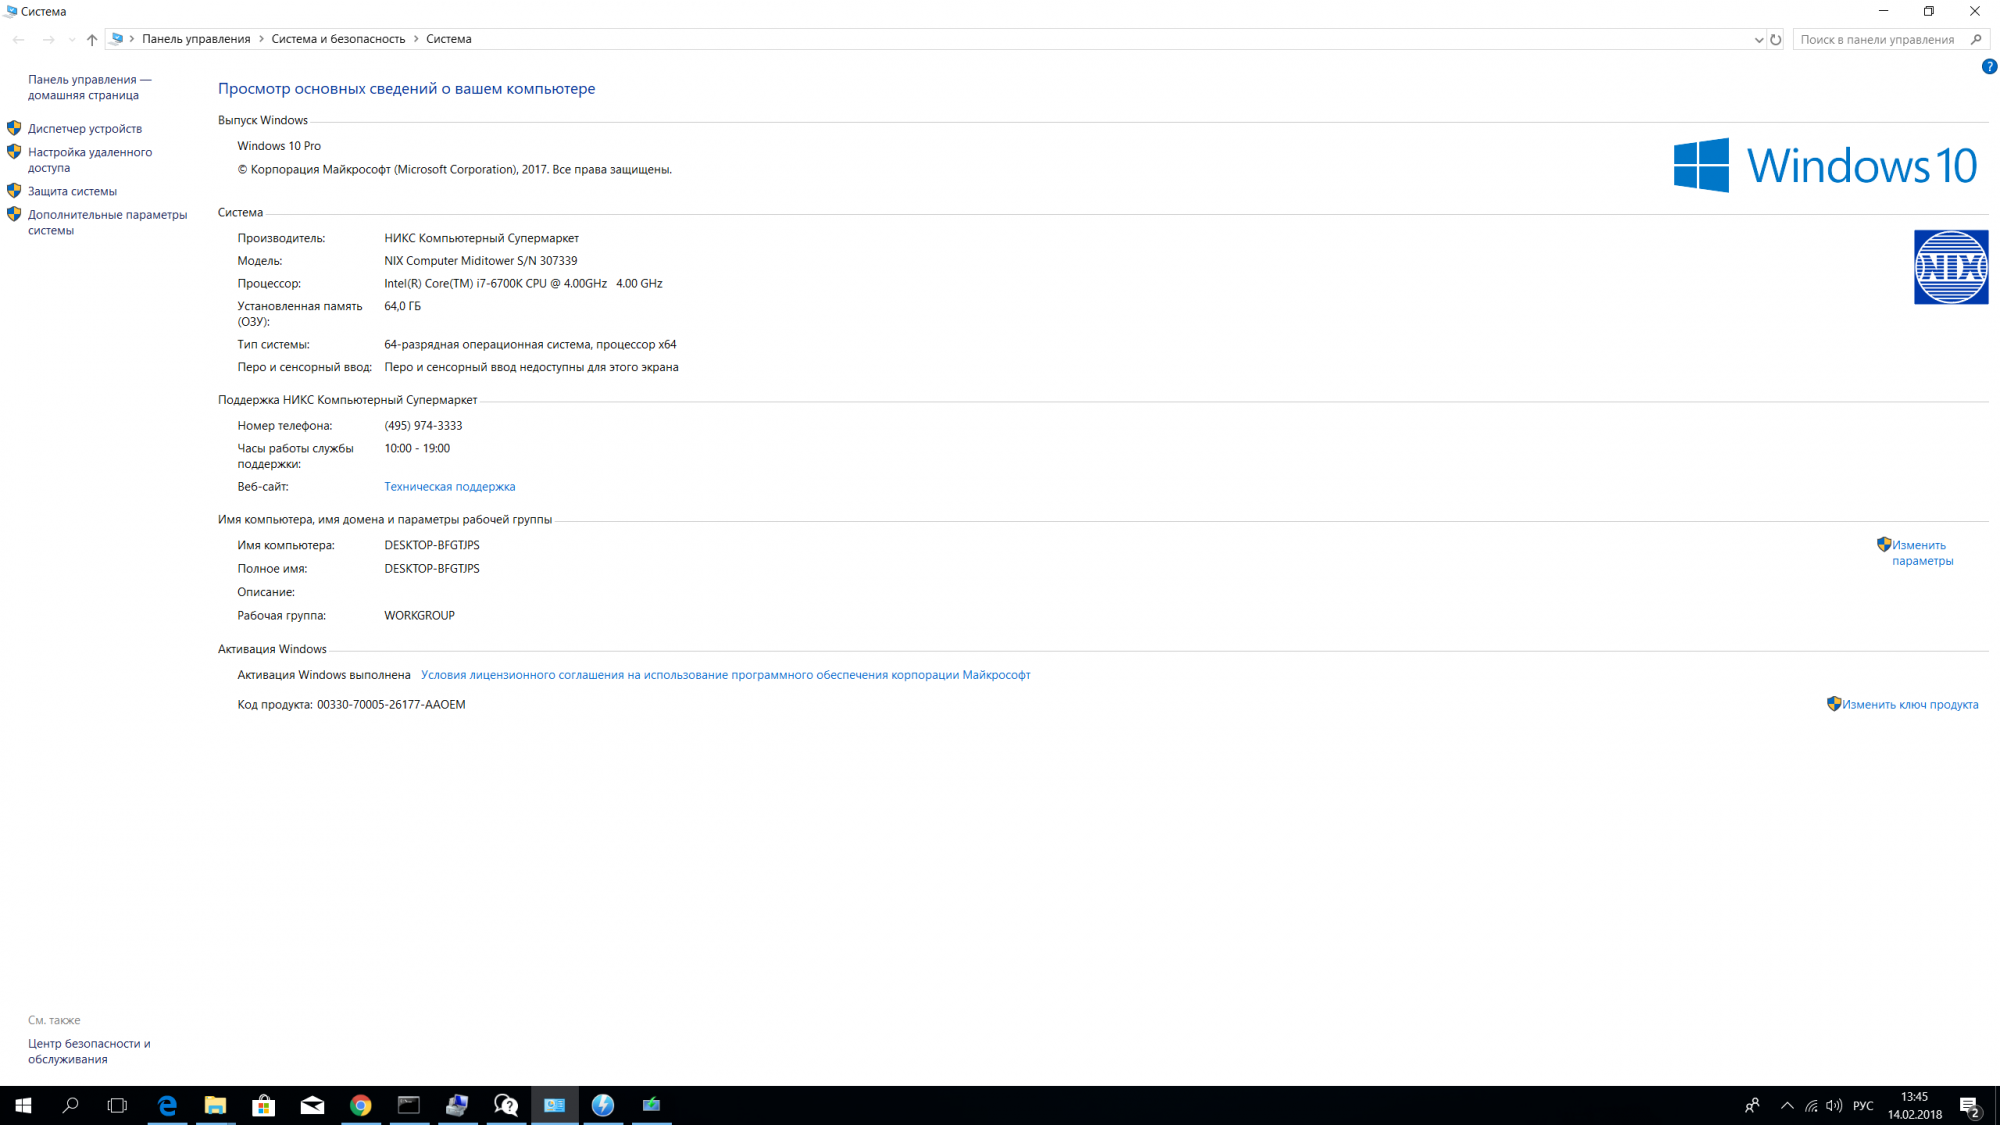Open the green arrow app on taskbar
The height and width of the screenshot is (1125, 2000).
652,1105
